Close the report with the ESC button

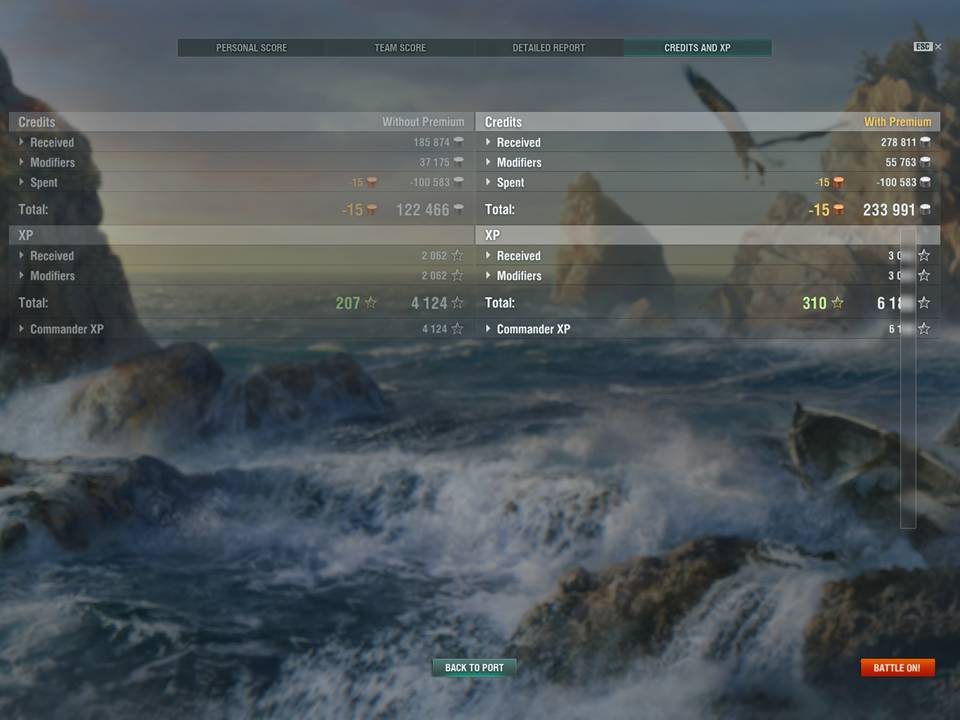[927, 47]
